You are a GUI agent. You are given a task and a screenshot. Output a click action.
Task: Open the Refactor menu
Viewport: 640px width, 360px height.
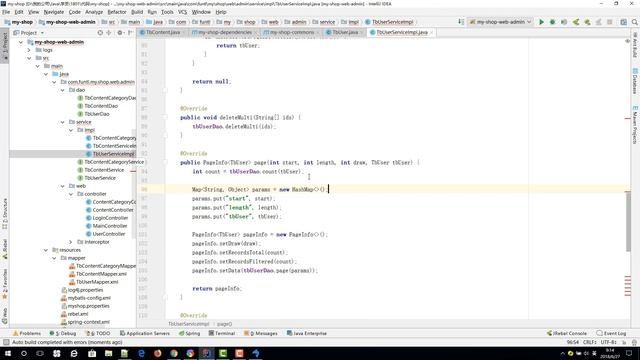coord(117,12)
